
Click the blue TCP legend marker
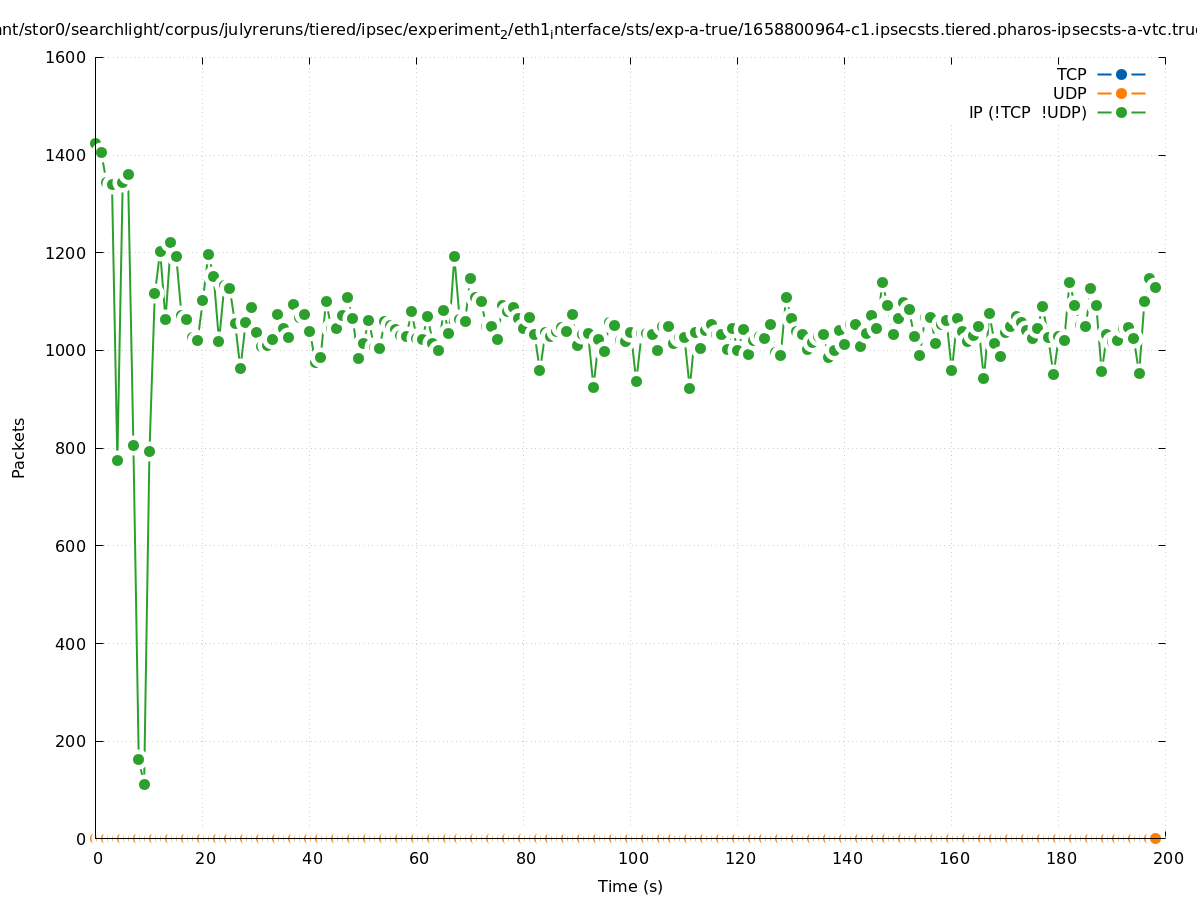(1121, 74)
